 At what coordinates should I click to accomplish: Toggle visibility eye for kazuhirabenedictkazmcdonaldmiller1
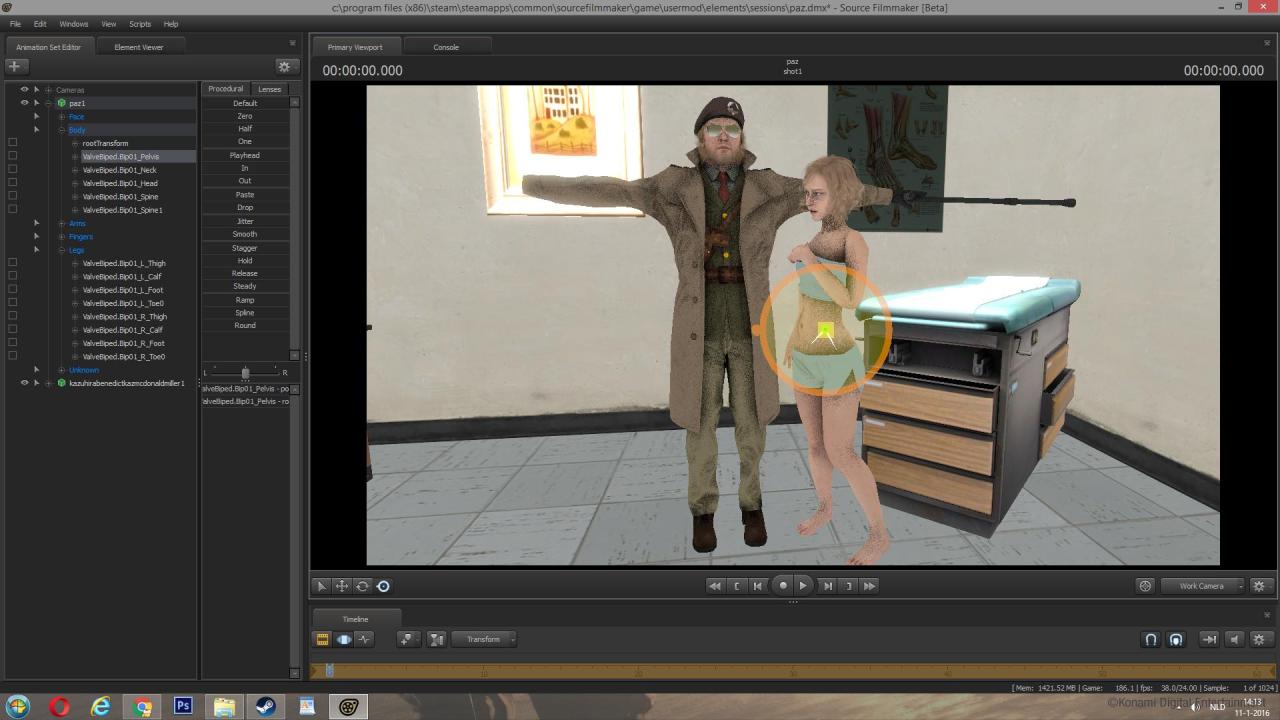(24, 383)
